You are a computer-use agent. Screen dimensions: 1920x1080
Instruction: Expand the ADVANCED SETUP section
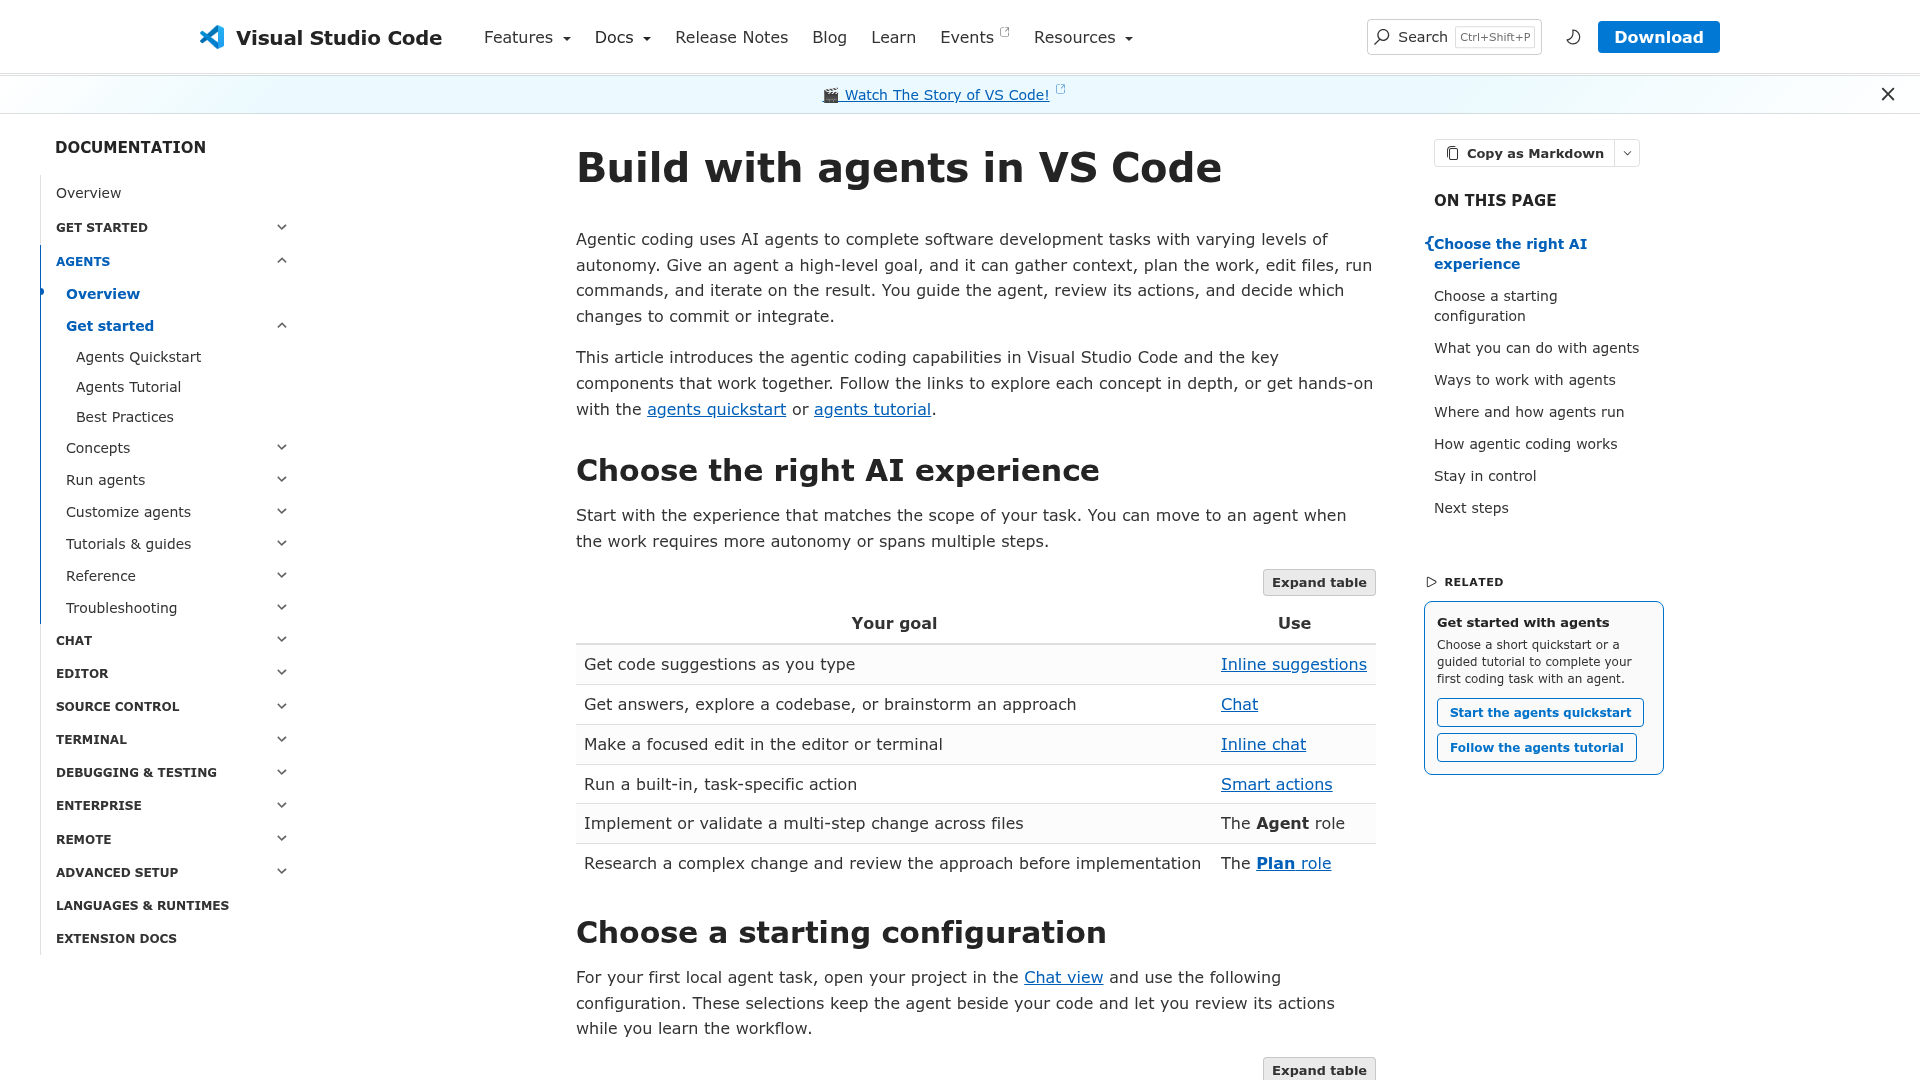[282, 871]
